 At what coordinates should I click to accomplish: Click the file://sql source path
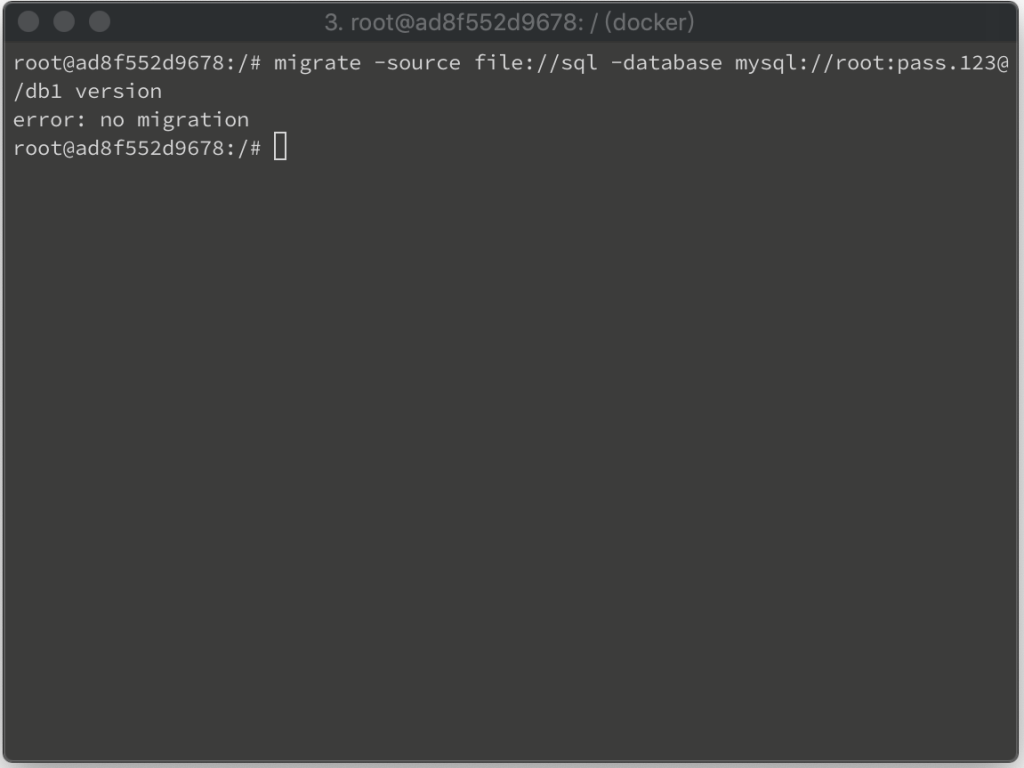click(536, 64)
